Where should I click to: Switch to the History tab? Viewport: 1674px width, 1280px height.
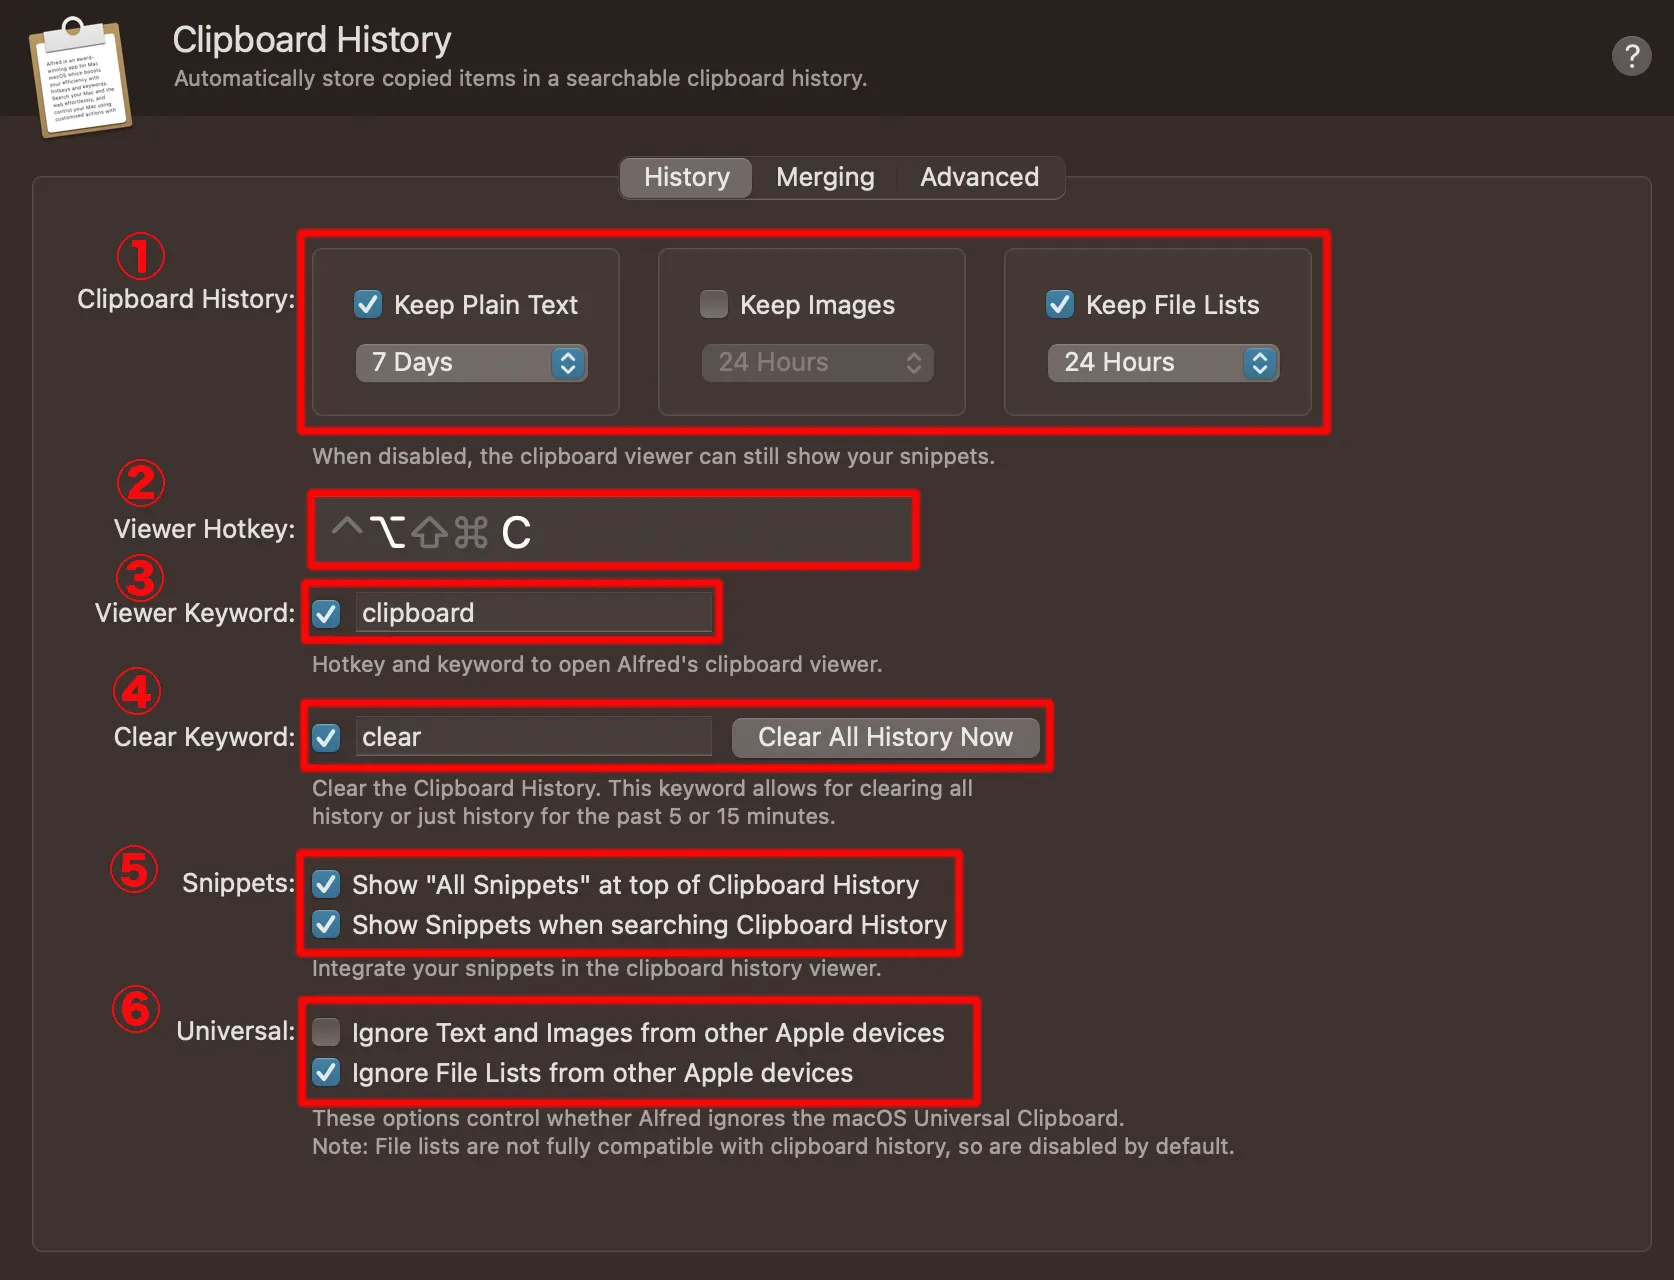tap(686, 177)
